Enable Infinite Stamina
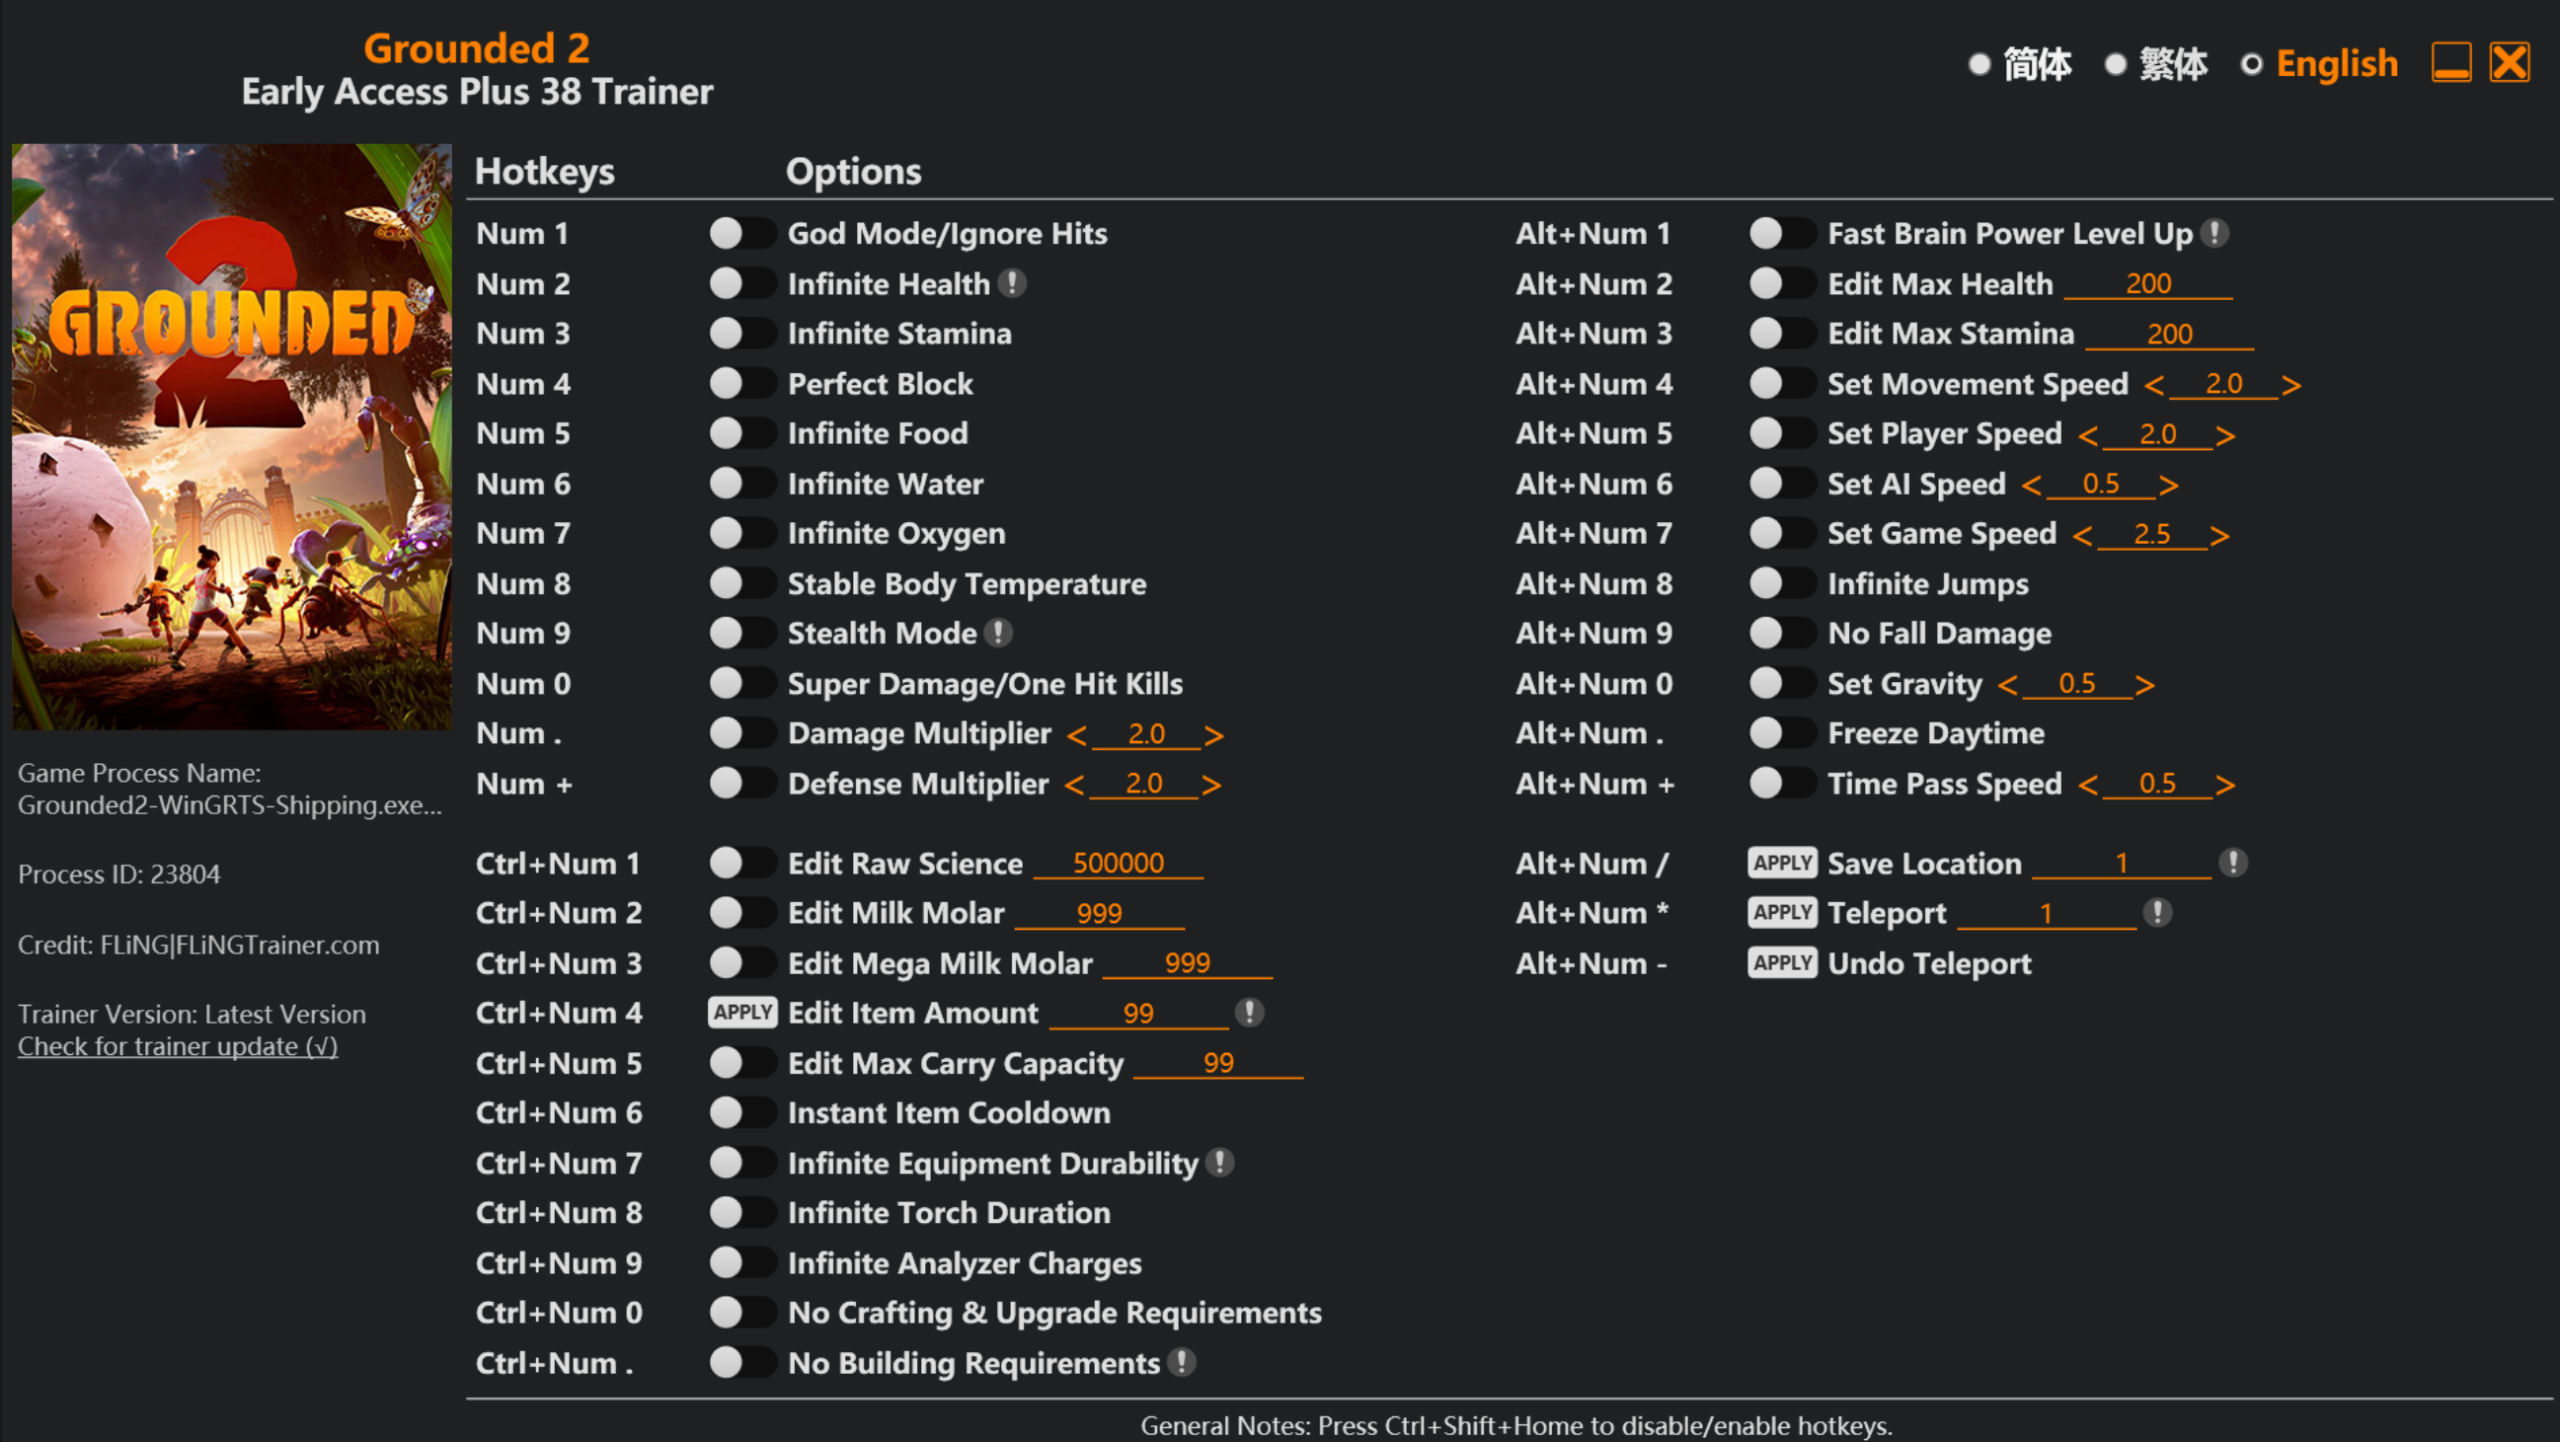The height and width of the screenshot is (1442, 2560). click(742, 333)
